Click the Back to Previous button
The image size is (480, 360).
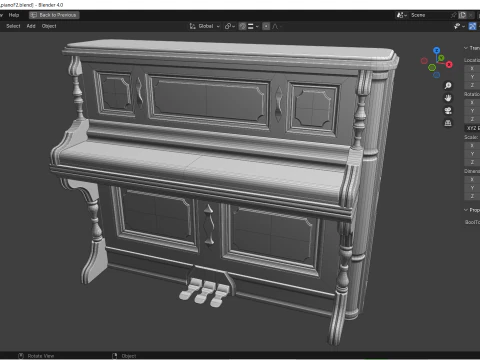coord(54,15)
